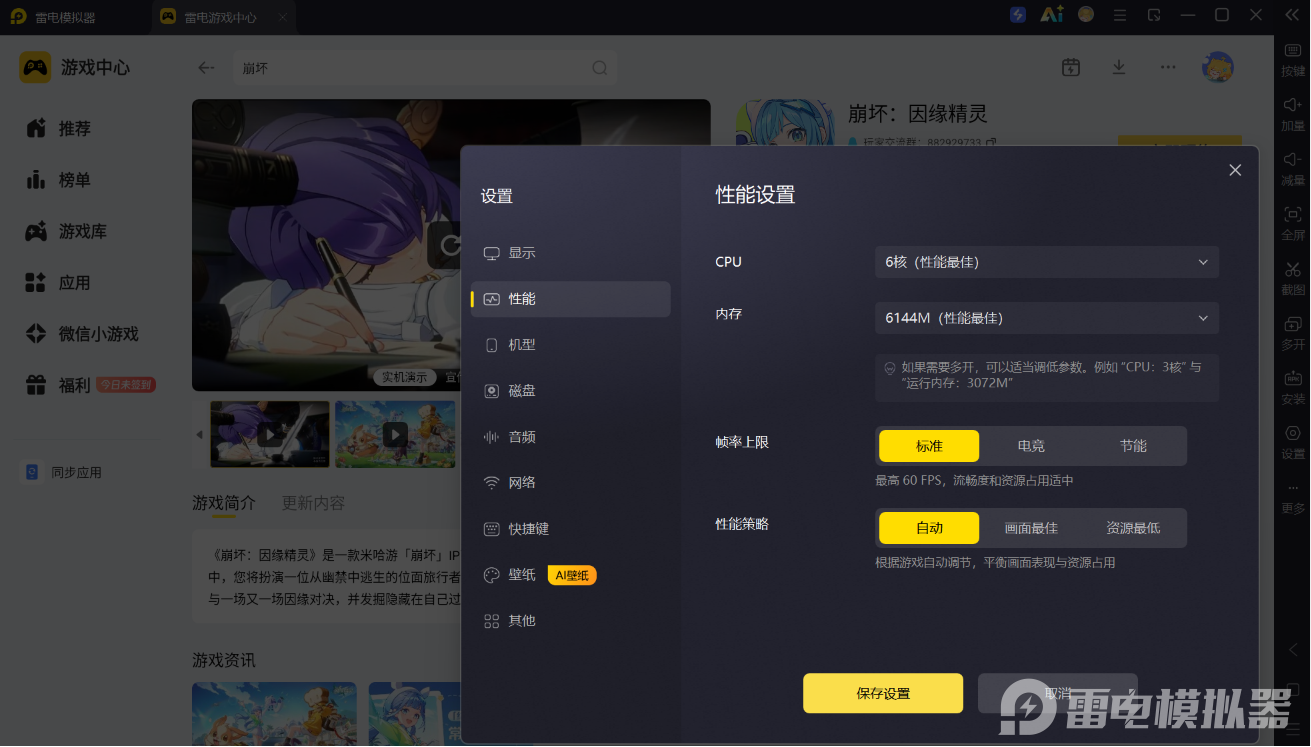Image resolution: width=1311 pixels, height=747 pixels.
Task: Click the three-dots more icon in game center
Action: point(1168,67)
